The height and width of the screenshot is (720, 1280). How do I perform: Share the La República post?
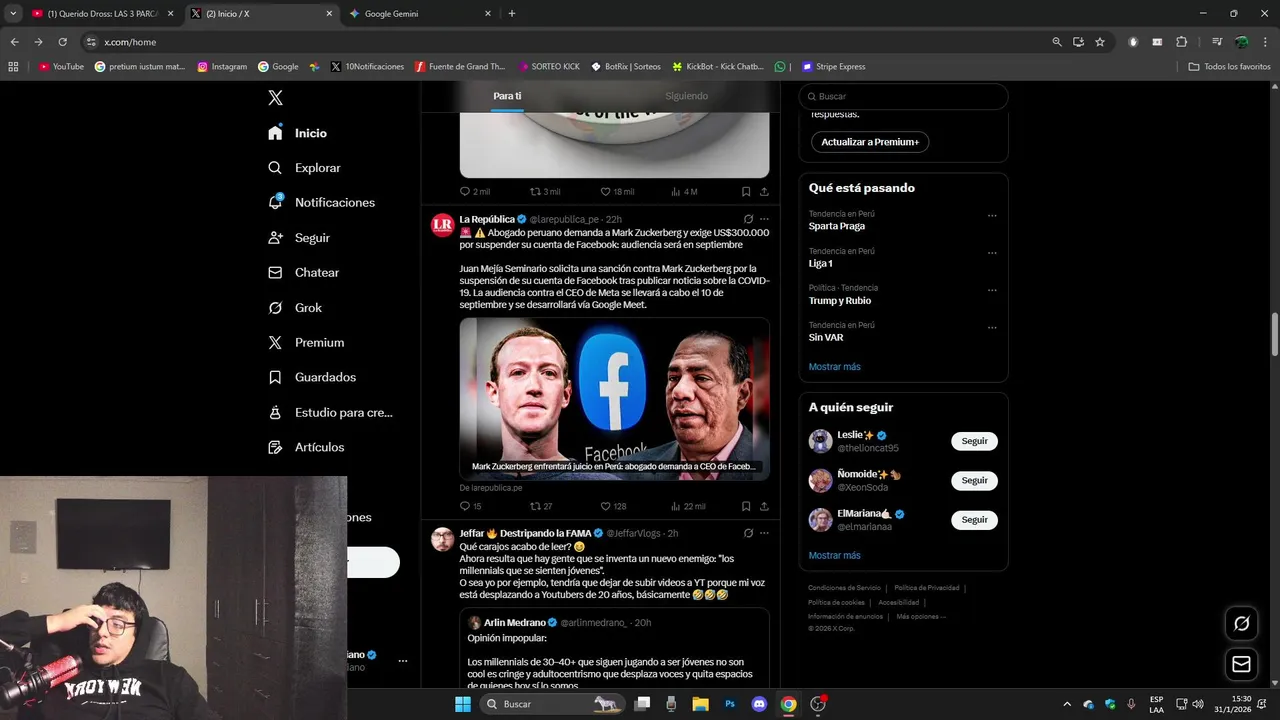point(764,506)
